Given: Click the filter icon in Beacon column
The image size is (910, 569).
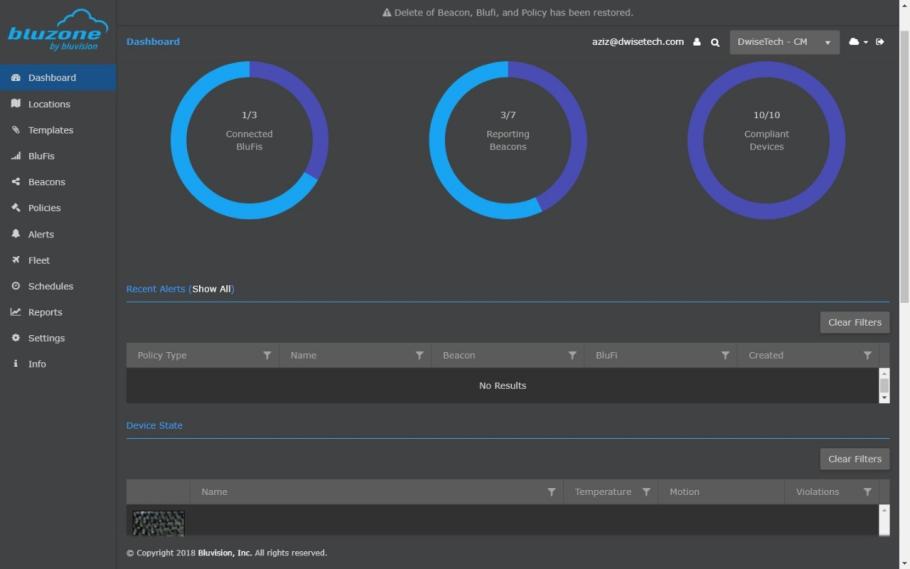Looking at the screenshot, I should (x=572, y=355).
